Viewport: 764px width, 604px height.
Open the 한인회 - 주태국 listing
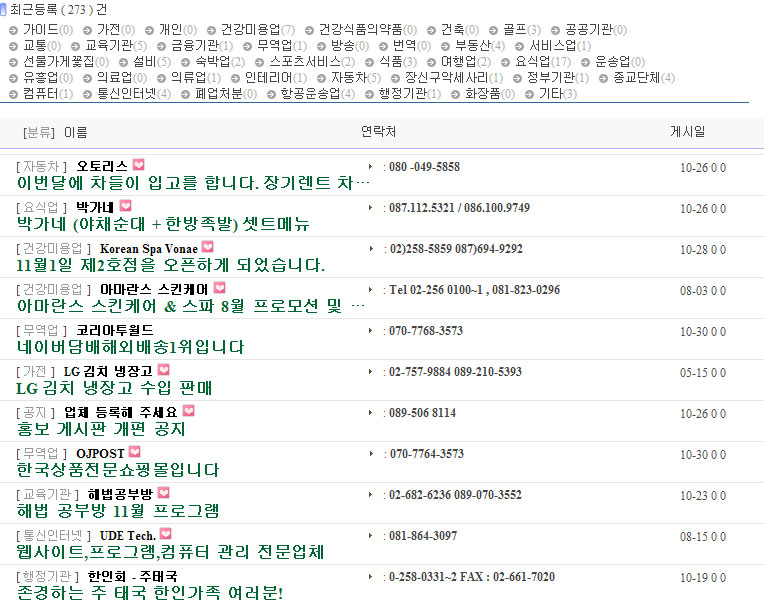pos(132,576)
